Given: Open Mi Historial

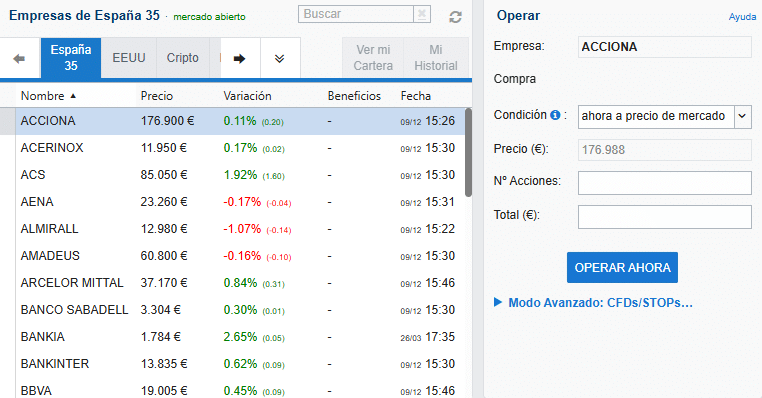Looking at the screenshot, I should [436, 58].
